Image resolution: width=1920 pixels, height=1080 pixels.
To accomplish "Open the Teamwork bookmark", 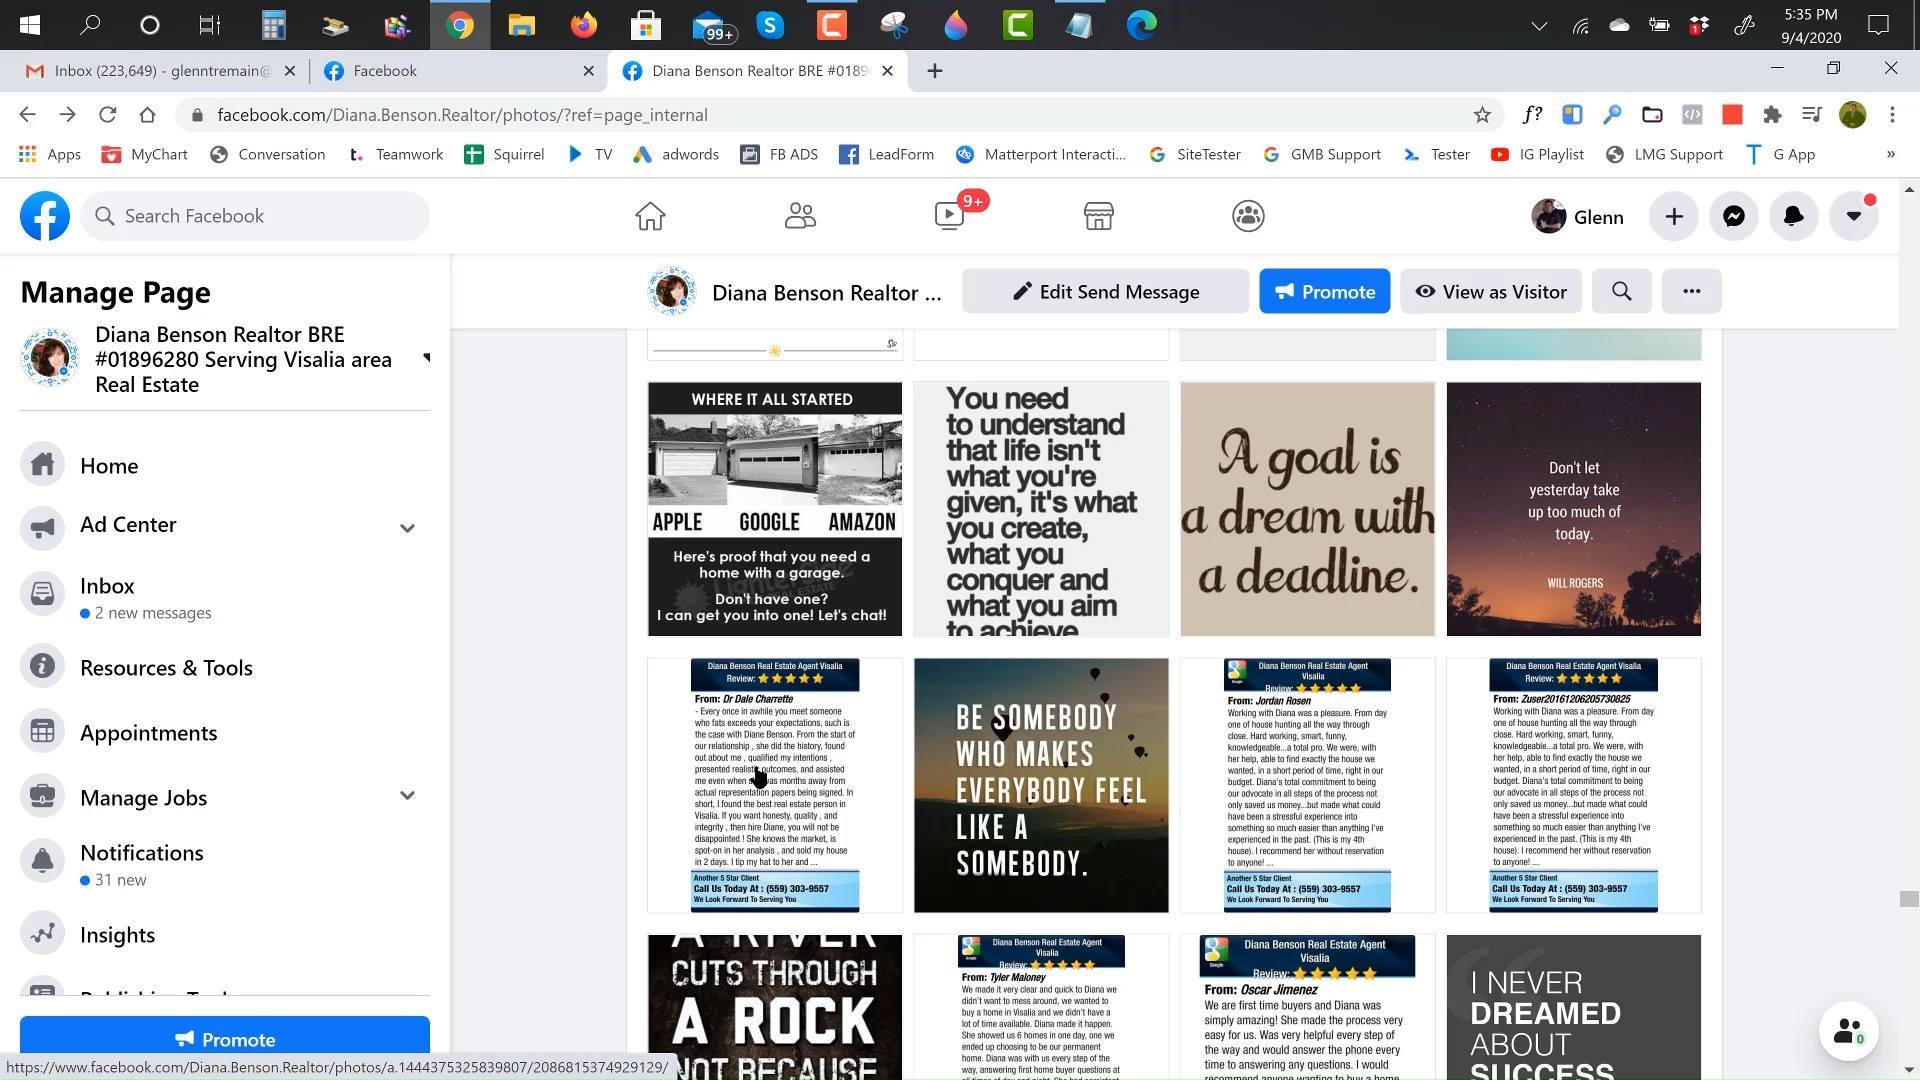I will pyautogui.click(x=396, y=155).
